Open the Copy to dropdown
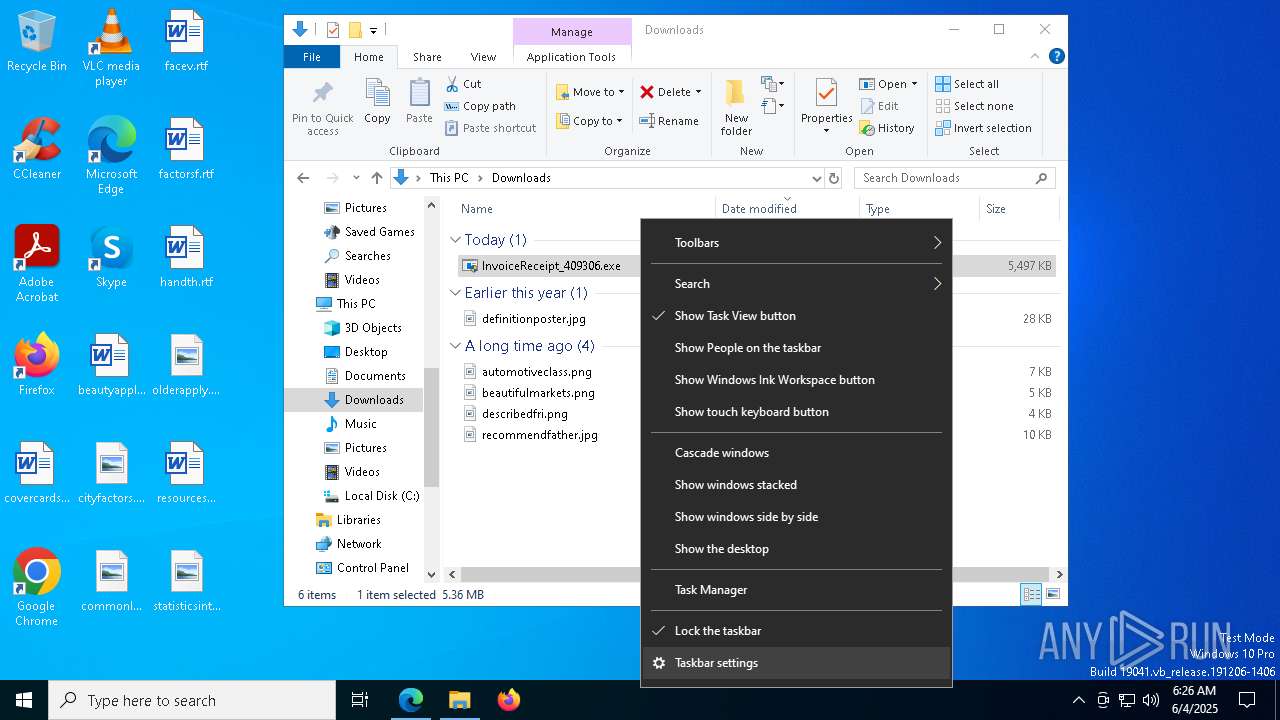The image size is (1280, 720). click(x=589, y=121)
